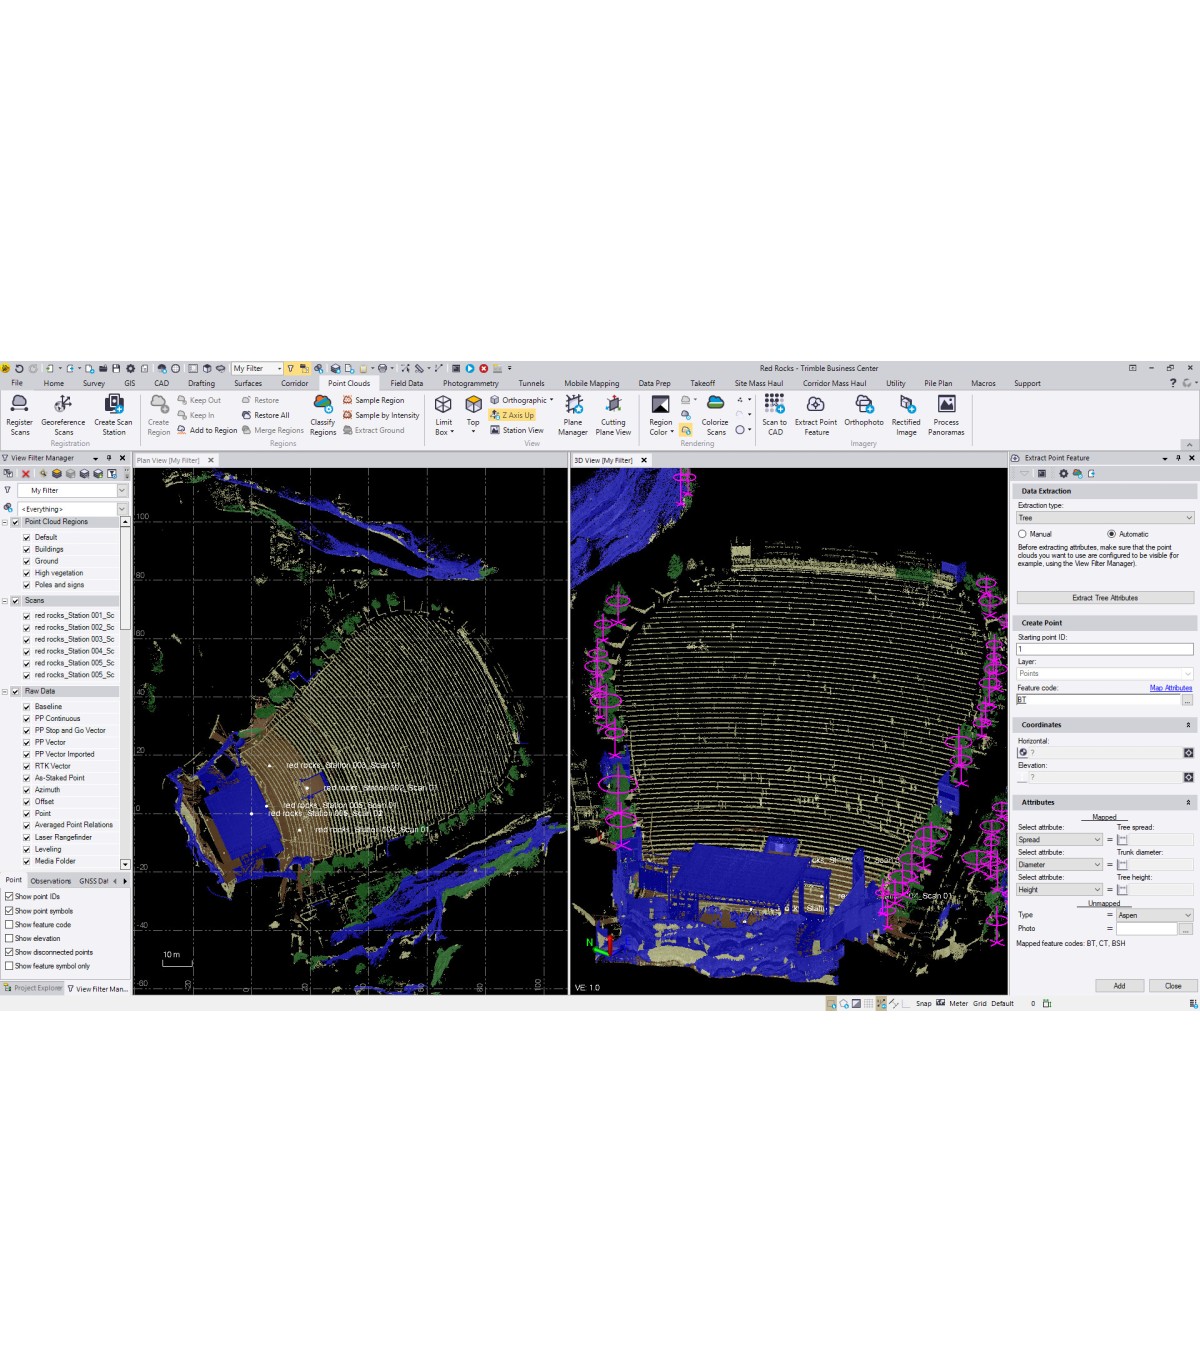Collapse the Attributes section
1200x1372 pixels.
pyautogui.click(x=1188, y=803)
